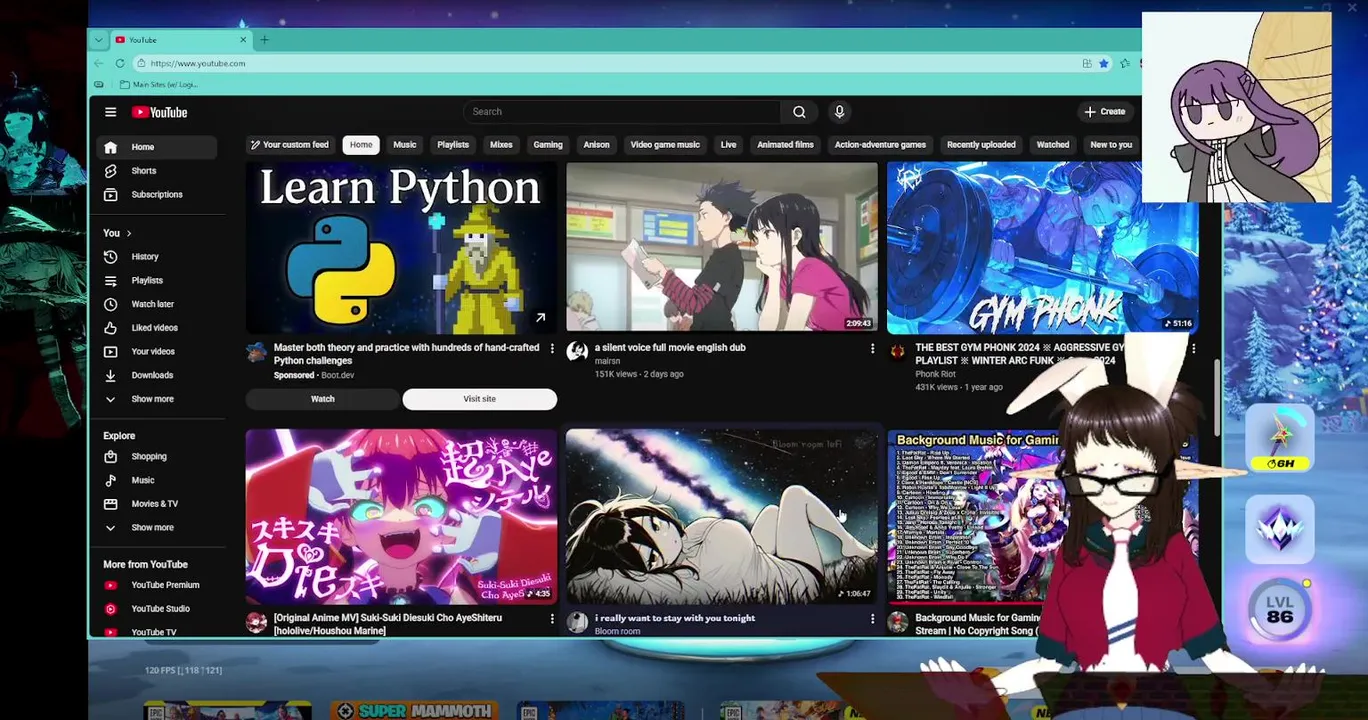This screenshot has width=1368, height=720.
Task: Click inside the YouTube search field
Action: 620,112
